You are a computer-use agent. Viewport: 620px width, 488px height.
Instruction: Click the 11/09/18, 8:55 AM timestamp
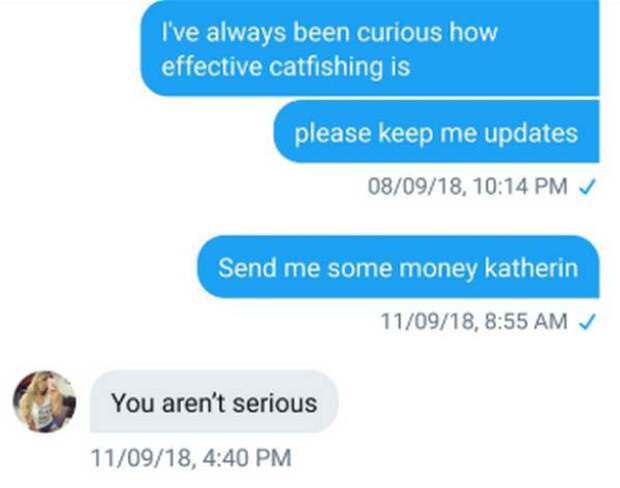coord(474,321)
